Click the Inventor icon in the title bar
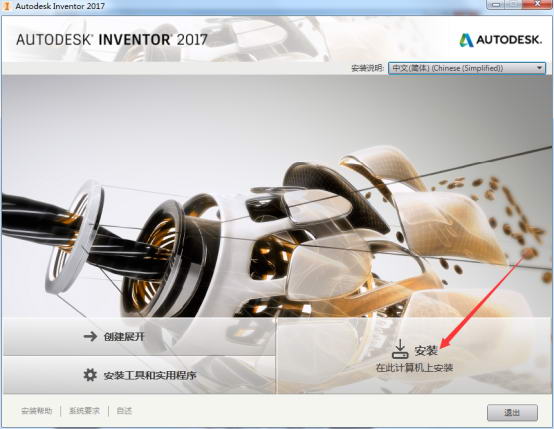Image resolution: width=554 pixels, height=429 pixels. coord(6,6)
